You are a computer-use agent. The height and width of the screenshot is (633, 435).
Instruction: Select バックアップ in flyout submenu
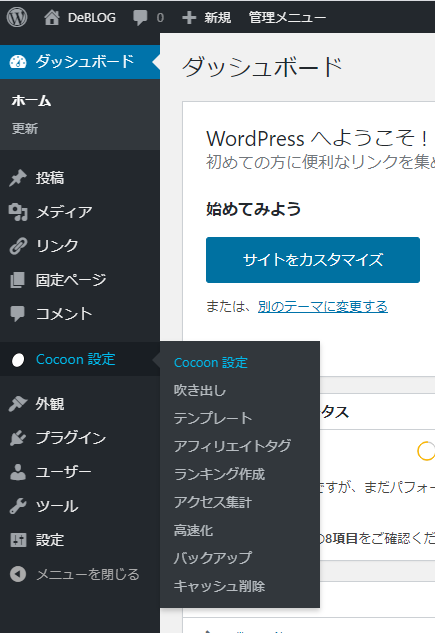(x=213, y=558)
